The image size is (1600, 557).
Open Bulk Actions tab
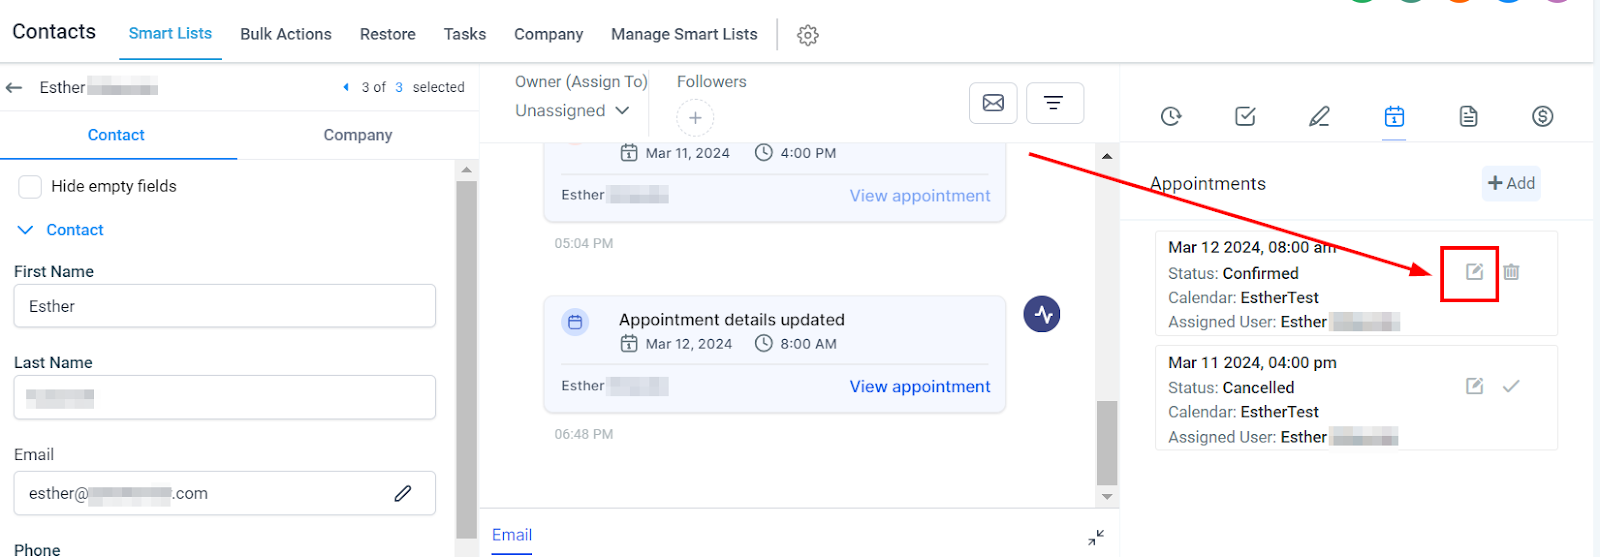click(x=286, y=34)
